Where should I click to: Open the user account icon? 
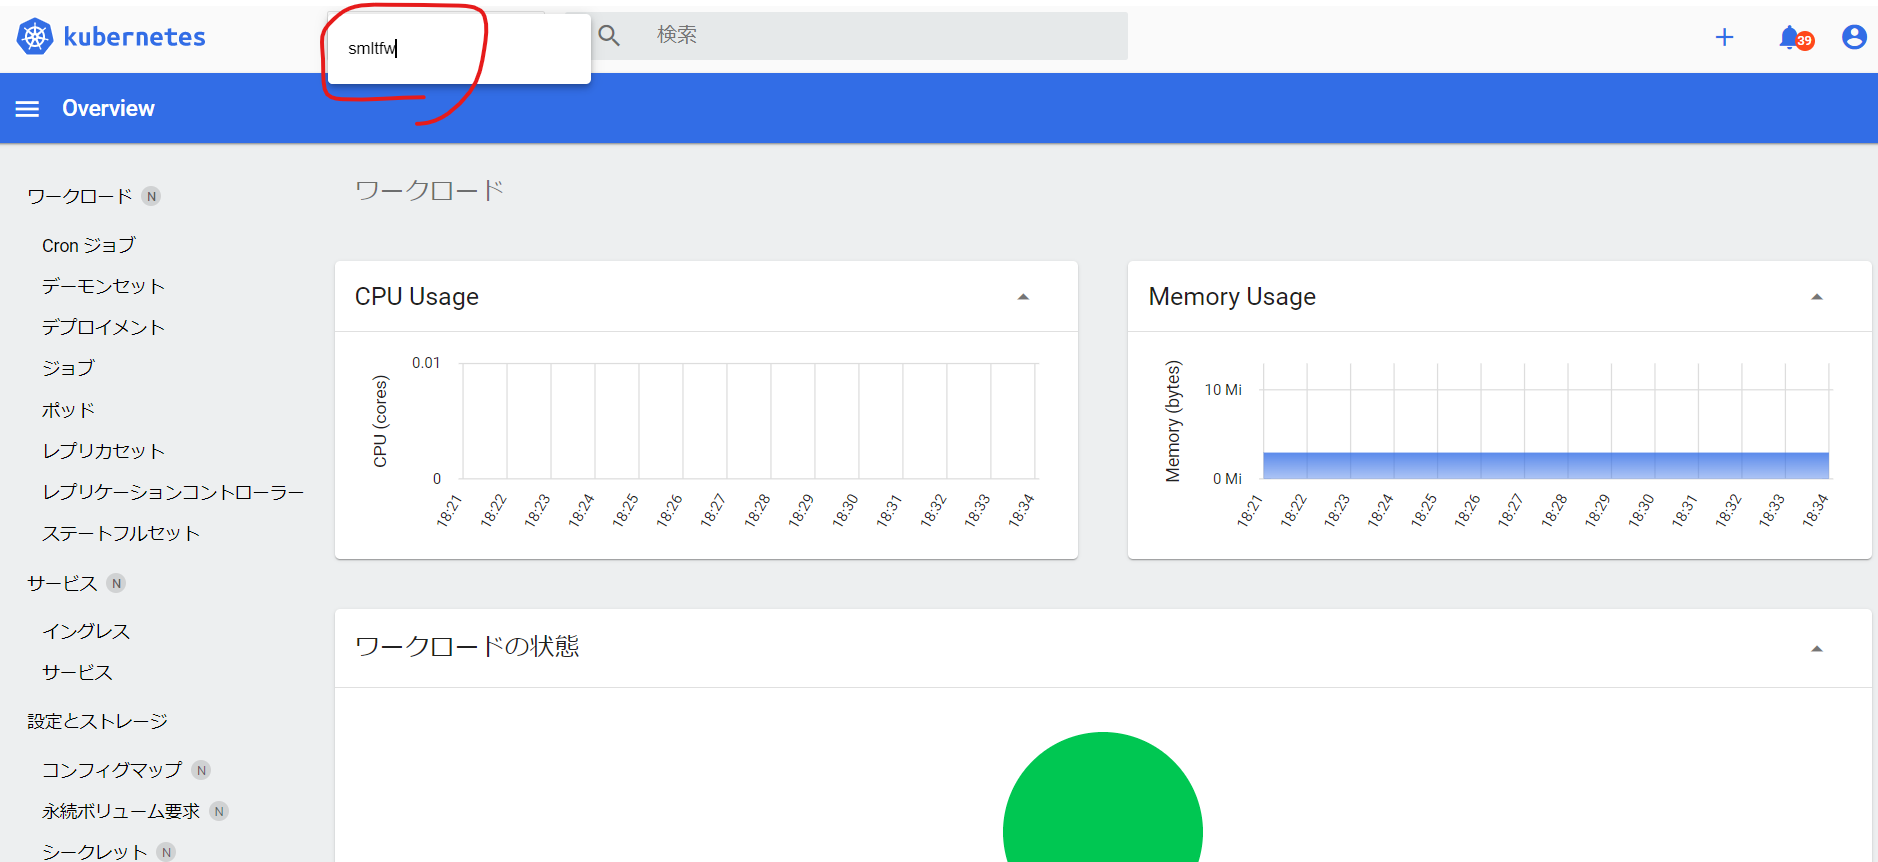tap(1853, 38)
